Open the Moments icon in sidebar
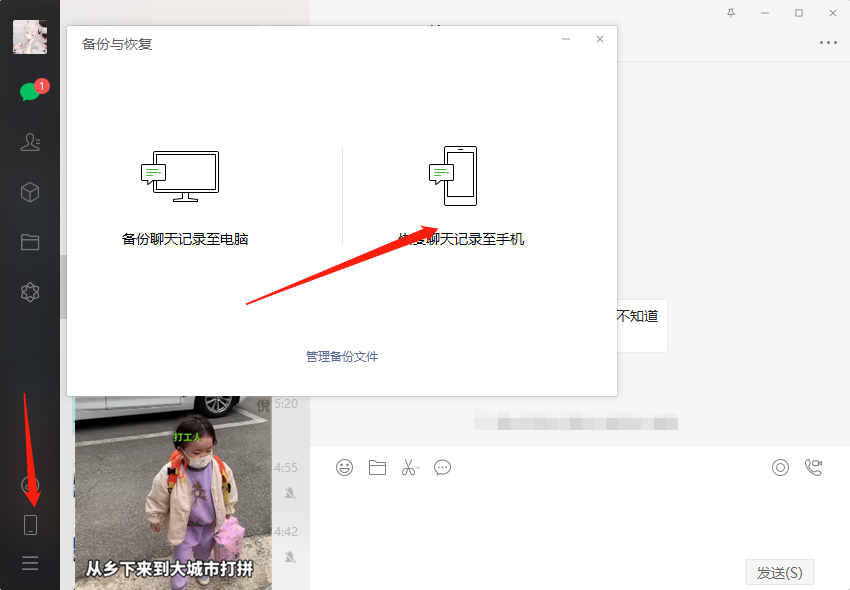 (x=30, y=292)
